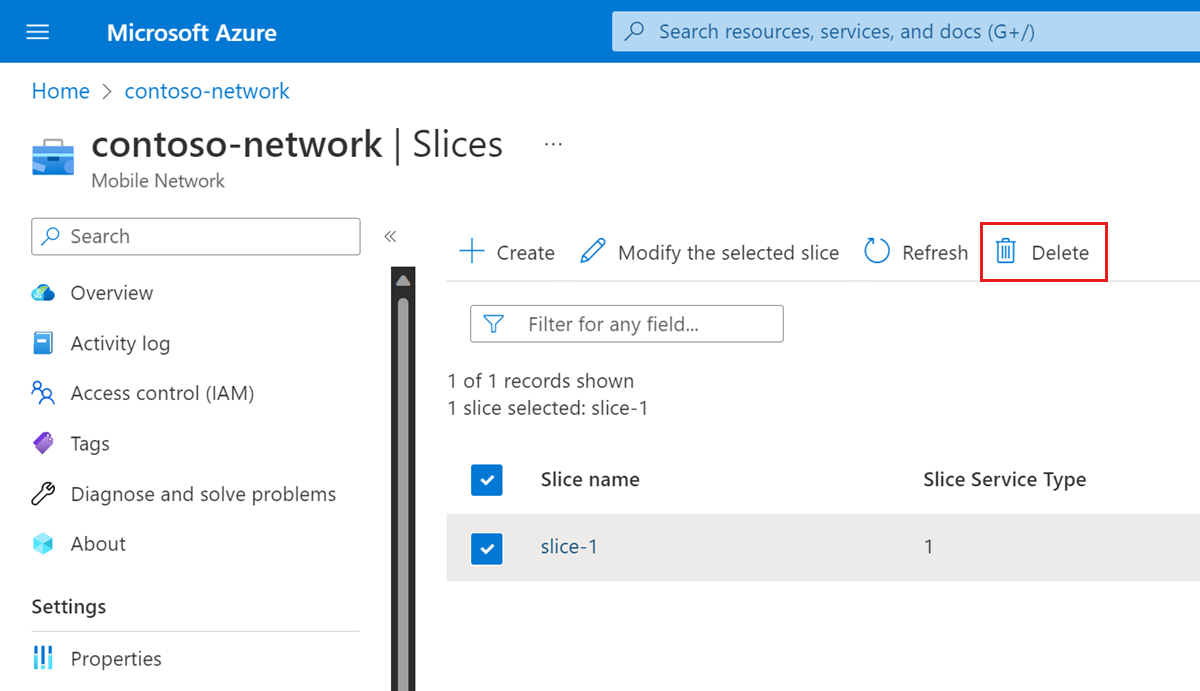
Task: Open the slice-1 resource link
Action: pyautogui.click(x=569, y=547)
